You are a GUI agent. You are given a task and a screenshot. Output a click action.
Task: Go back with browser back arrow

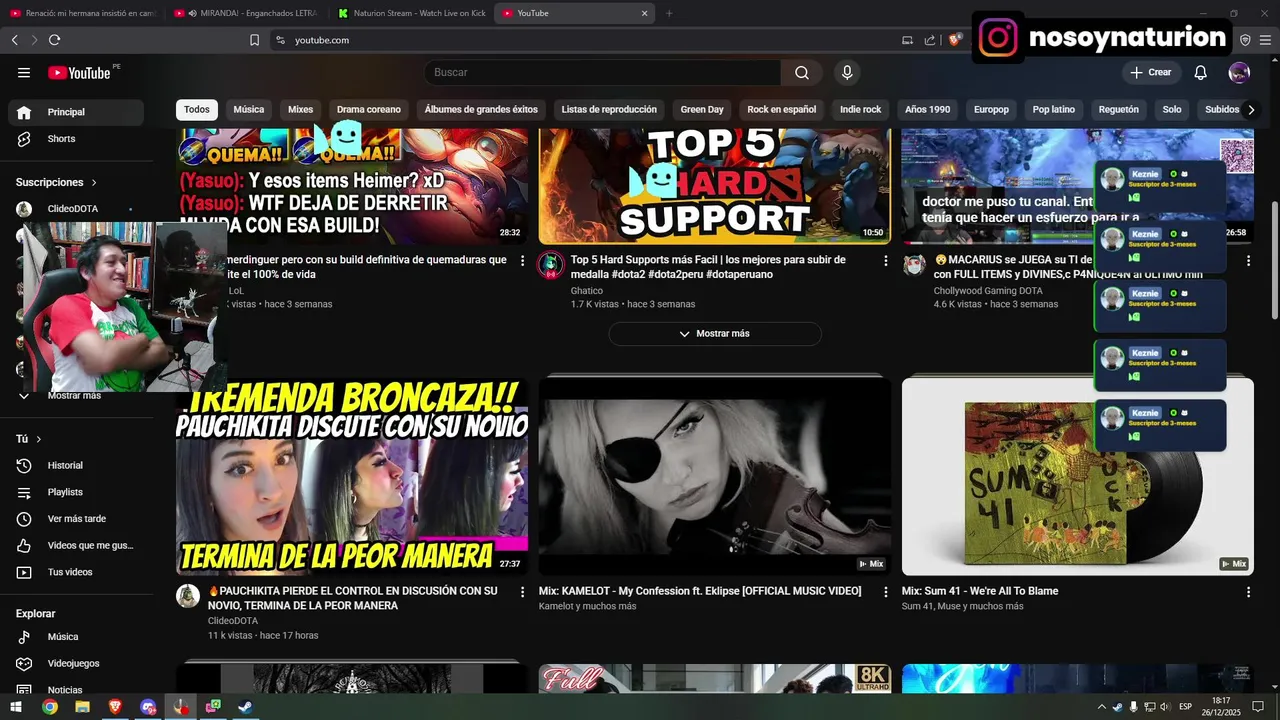point(15,40)
